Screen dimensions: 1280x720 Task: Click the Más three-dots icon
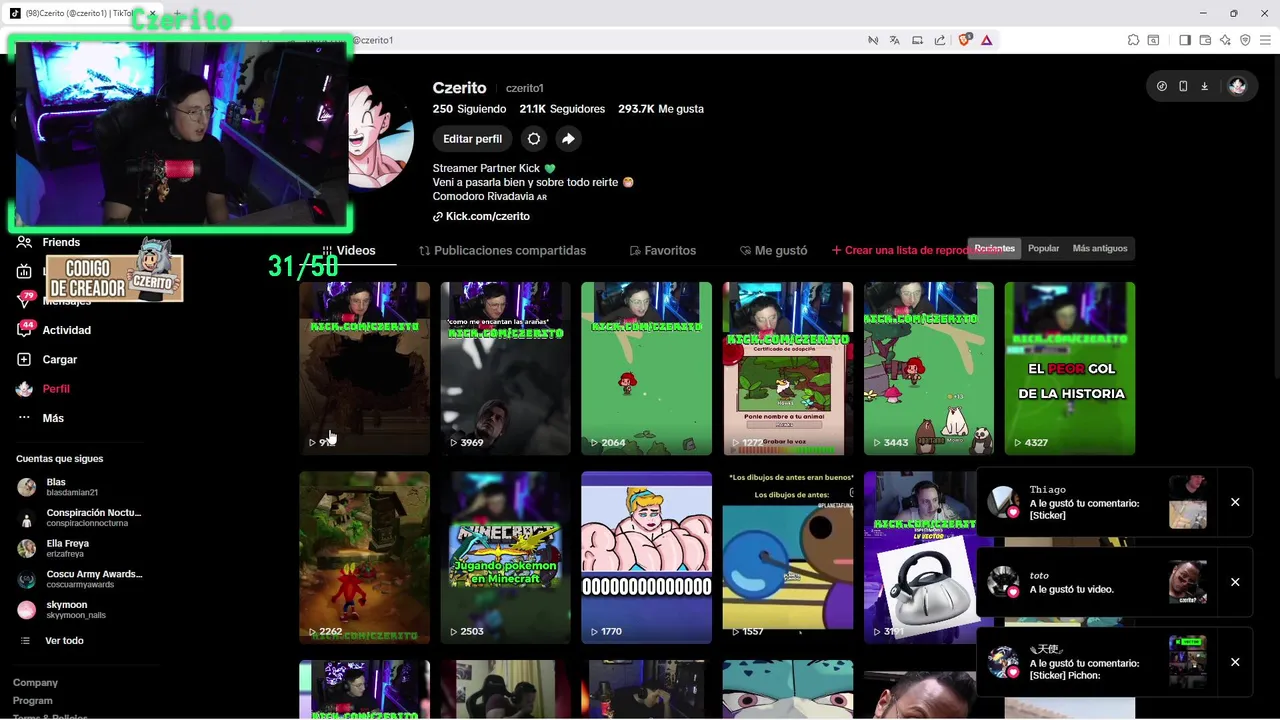coord(24,418)
